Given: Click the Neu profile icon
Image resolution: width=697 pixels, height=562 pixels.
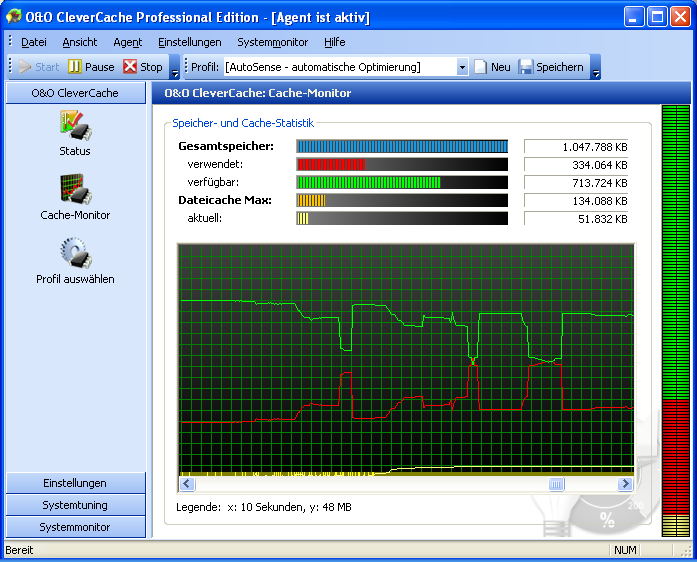Looking at the screenshot, I should [481, 67].
